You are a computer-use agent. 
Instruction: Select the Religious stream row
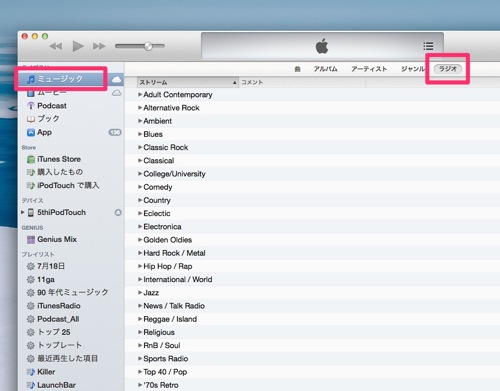[x=312, y=332]
